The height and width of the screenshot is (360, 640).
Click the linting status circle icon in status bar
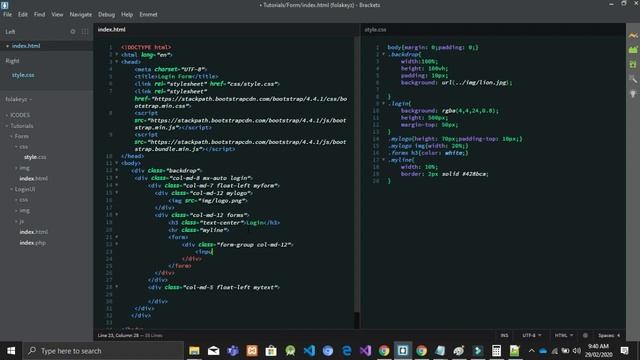coord(585,336)
